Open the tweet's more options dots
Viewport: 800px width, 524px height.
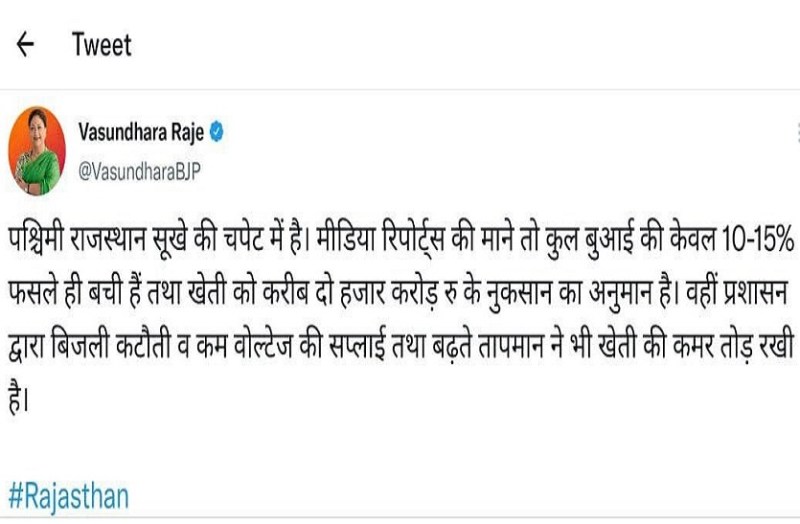tap(796, 131)
